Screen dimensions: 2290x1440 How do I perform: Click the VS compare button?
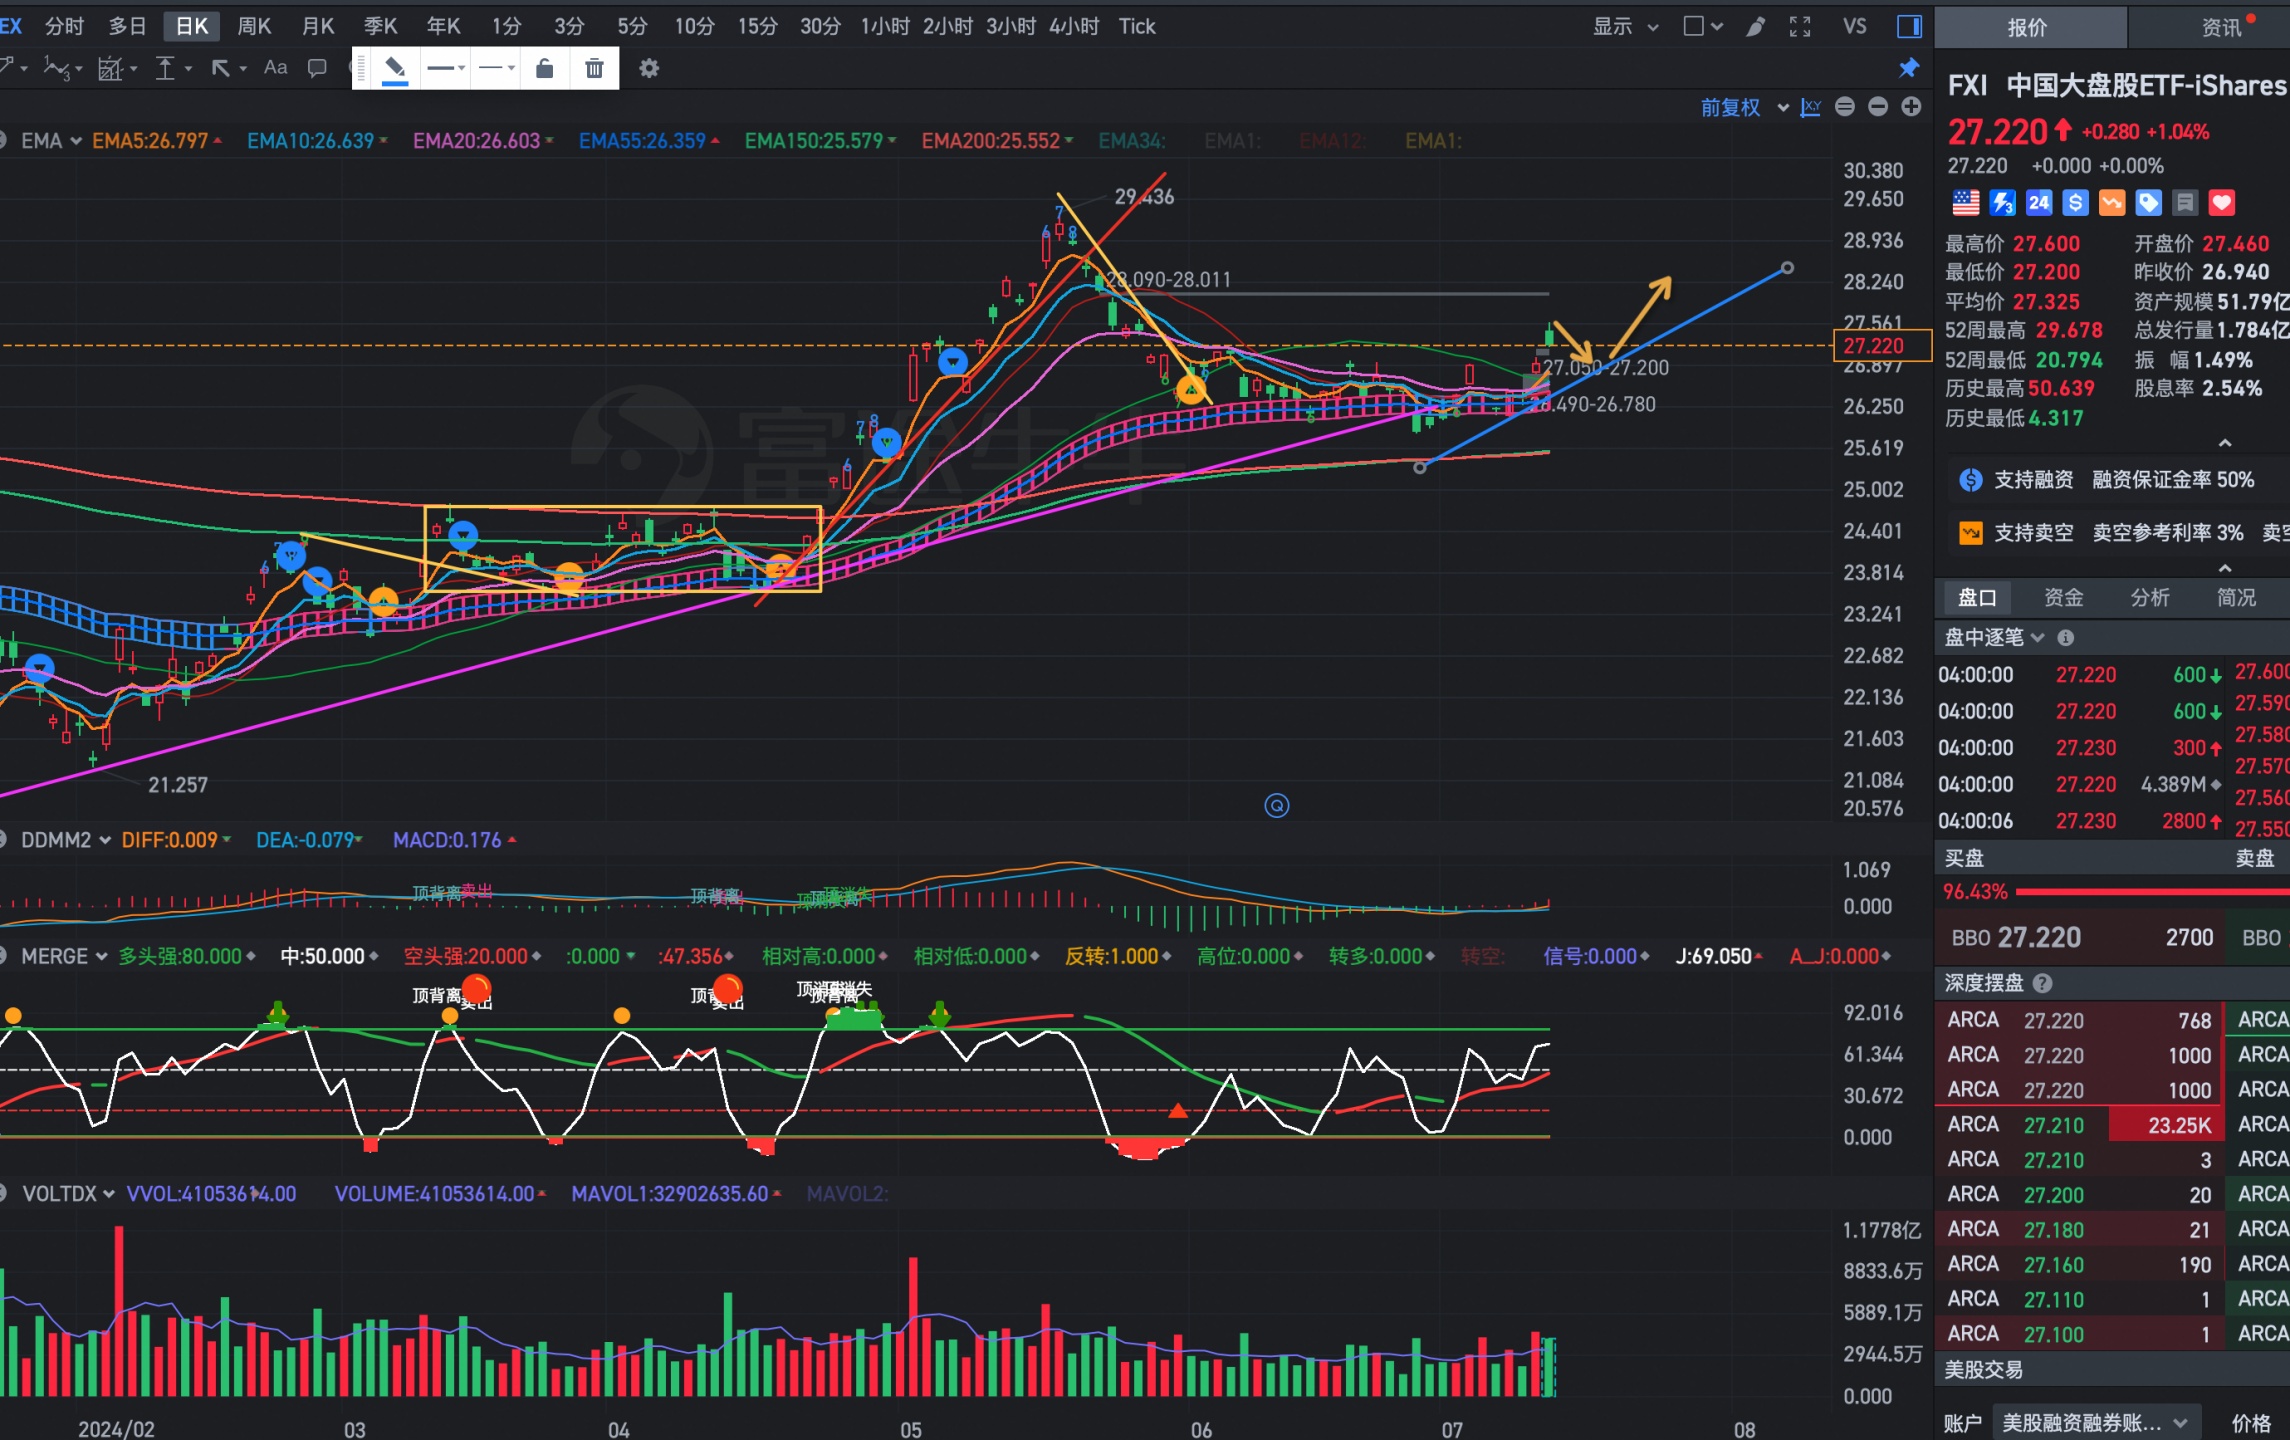pyautogui.click(x=1854, y=27)
